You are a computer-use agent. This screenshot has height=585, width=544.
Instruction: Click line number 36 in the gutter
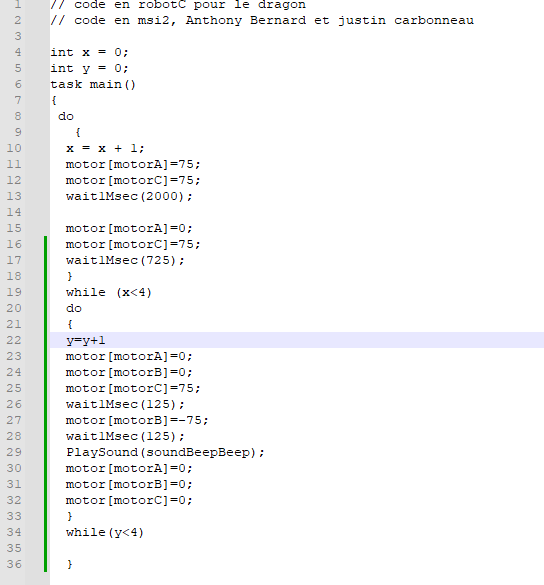click(x=14, y=564)
